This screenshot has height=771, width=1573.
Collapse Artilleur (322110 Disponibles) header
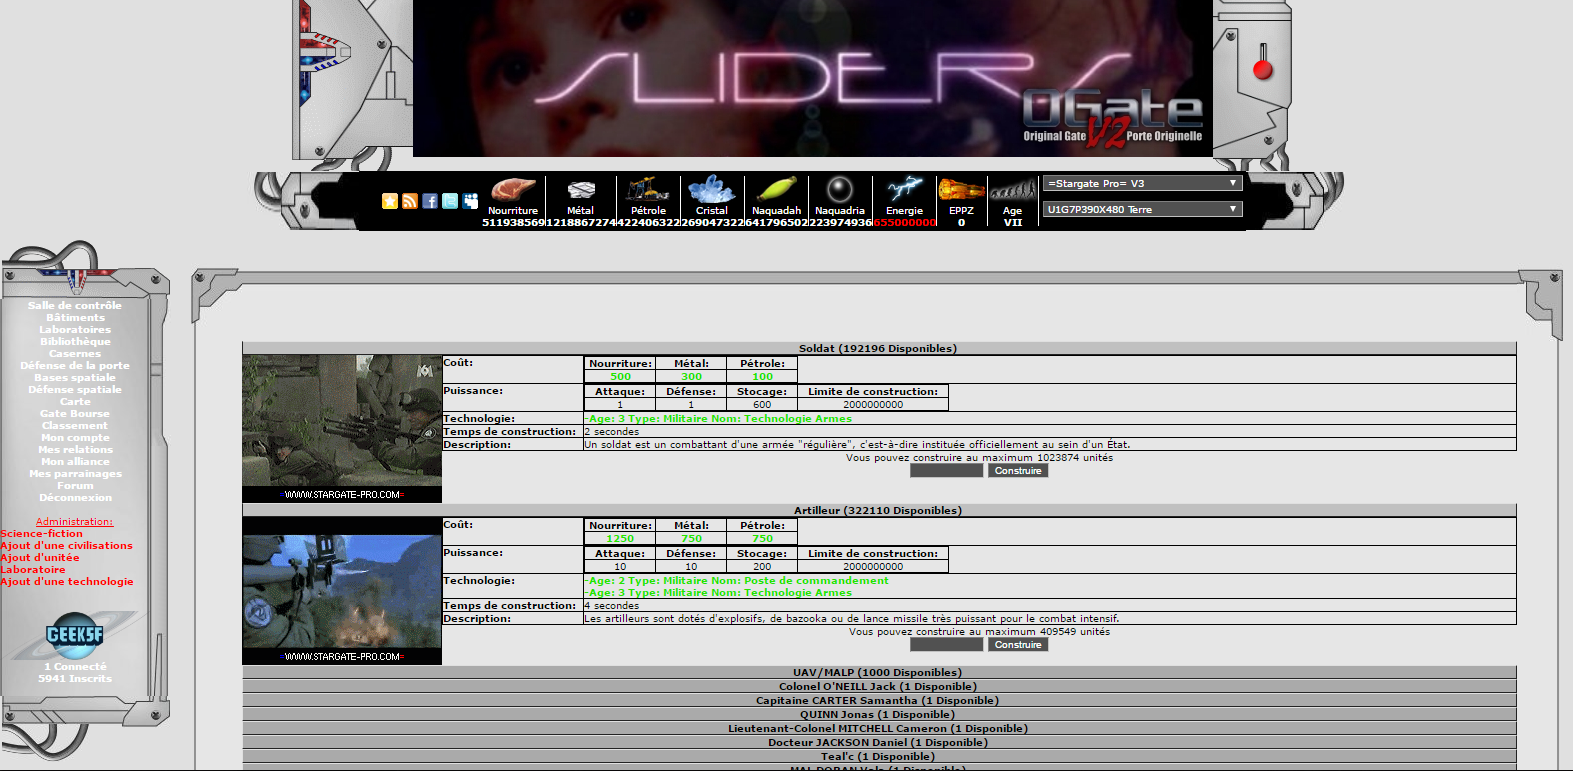point(879,510)
